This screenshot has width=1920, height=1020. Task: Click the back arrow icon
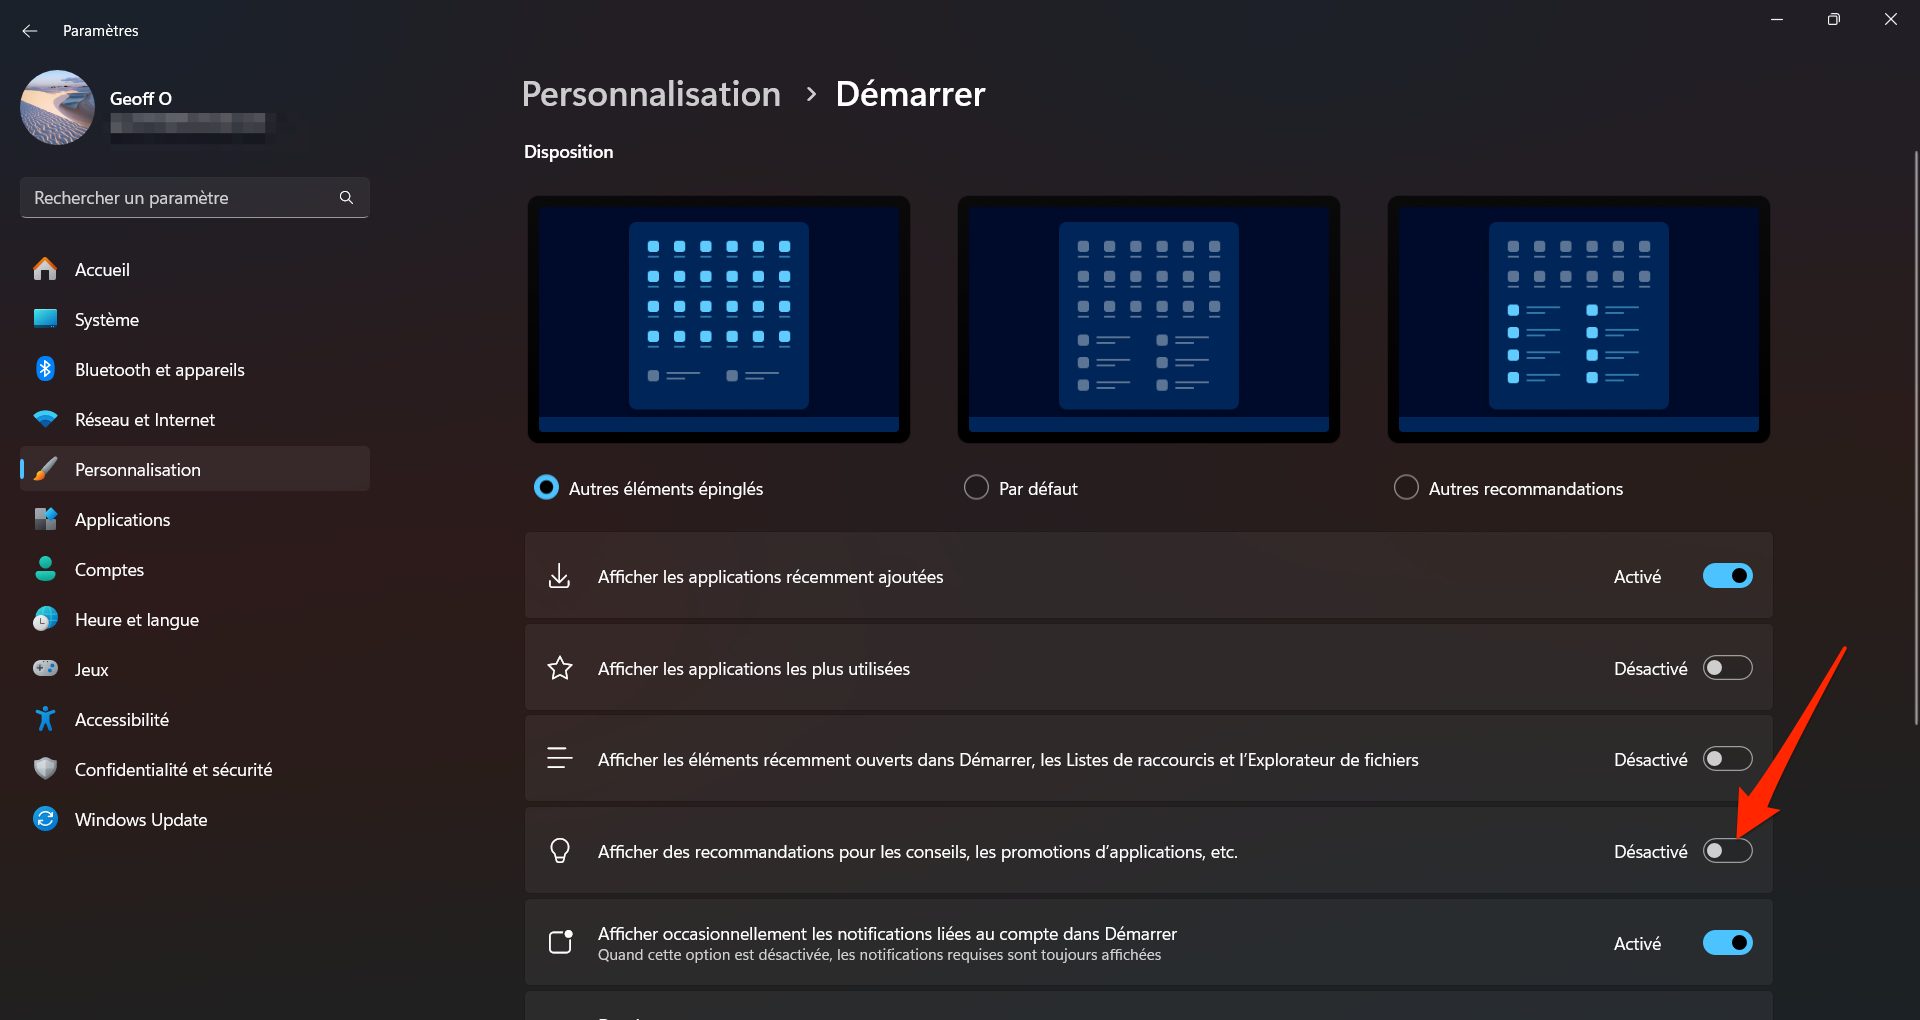coord(30,31)
